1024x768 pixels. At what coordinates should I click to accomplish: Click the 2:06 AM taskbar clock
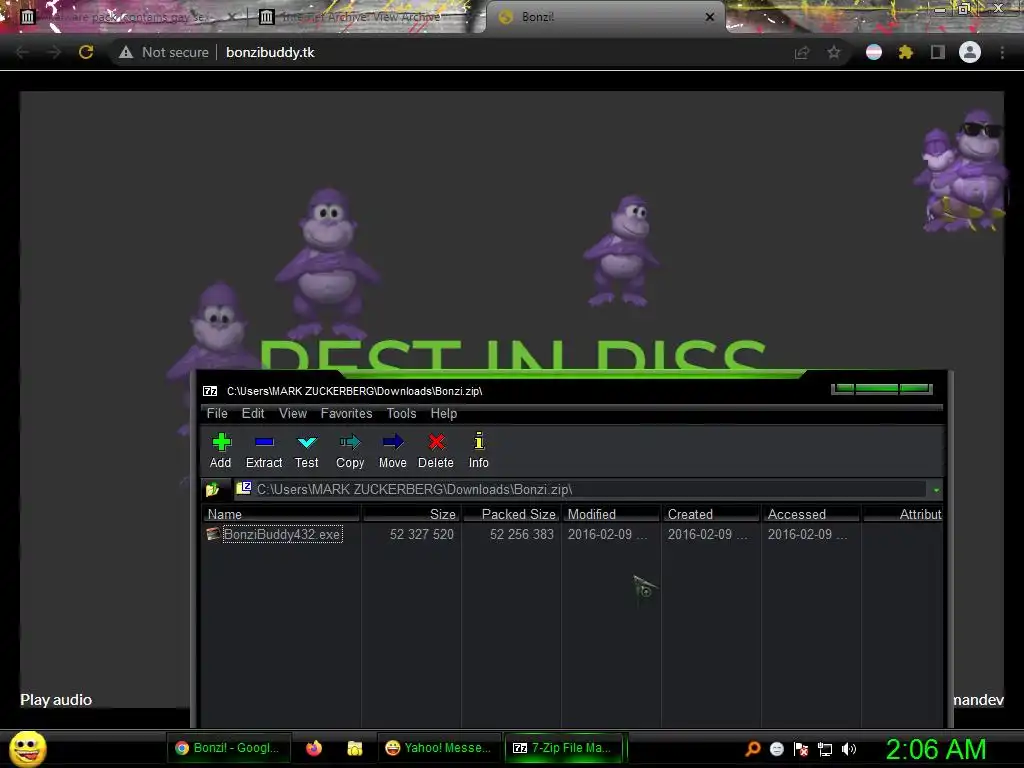coord(936,749)
